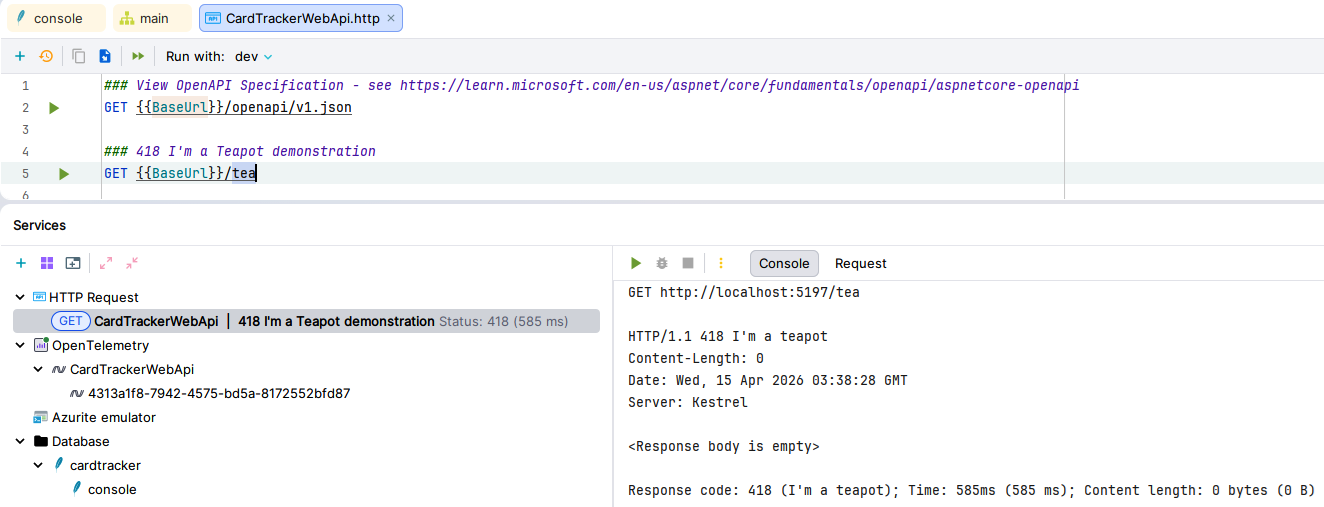
Task: Click HTTP/1.1 418 I'm a teapot line
Action: pos(728,336)
